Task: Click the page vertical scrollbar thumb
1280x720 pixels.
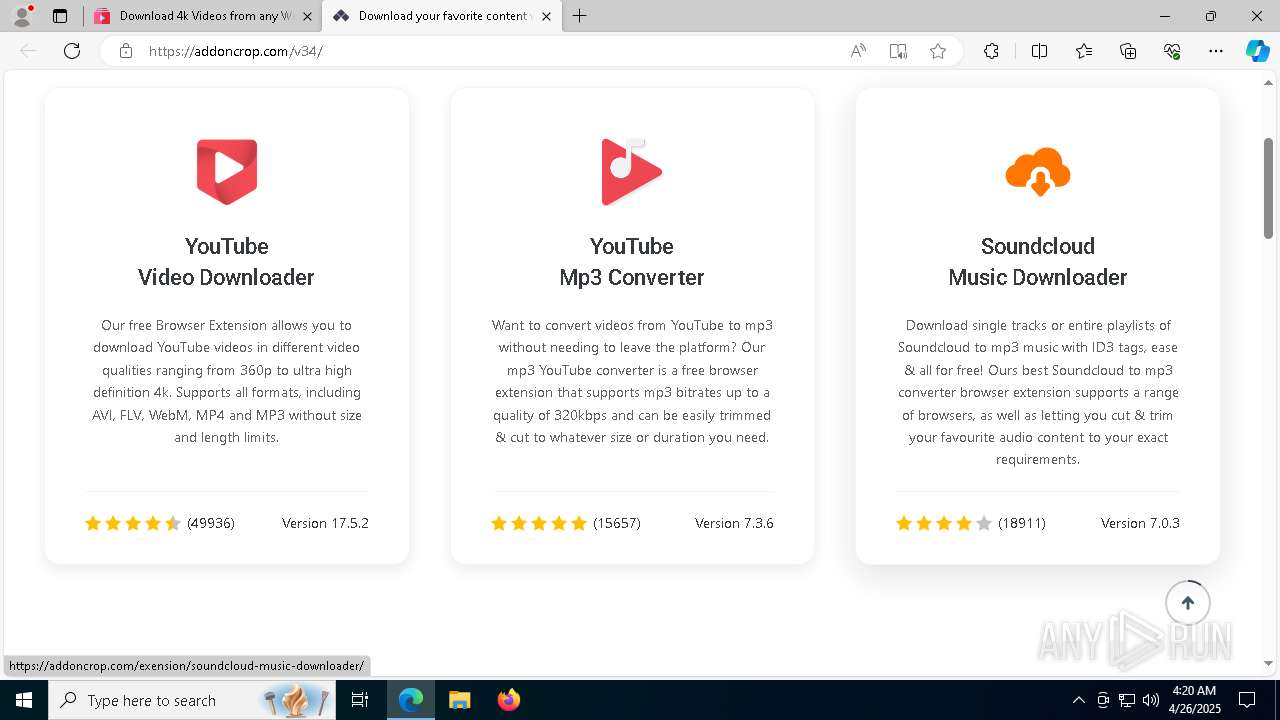Action: [1268, 188]
